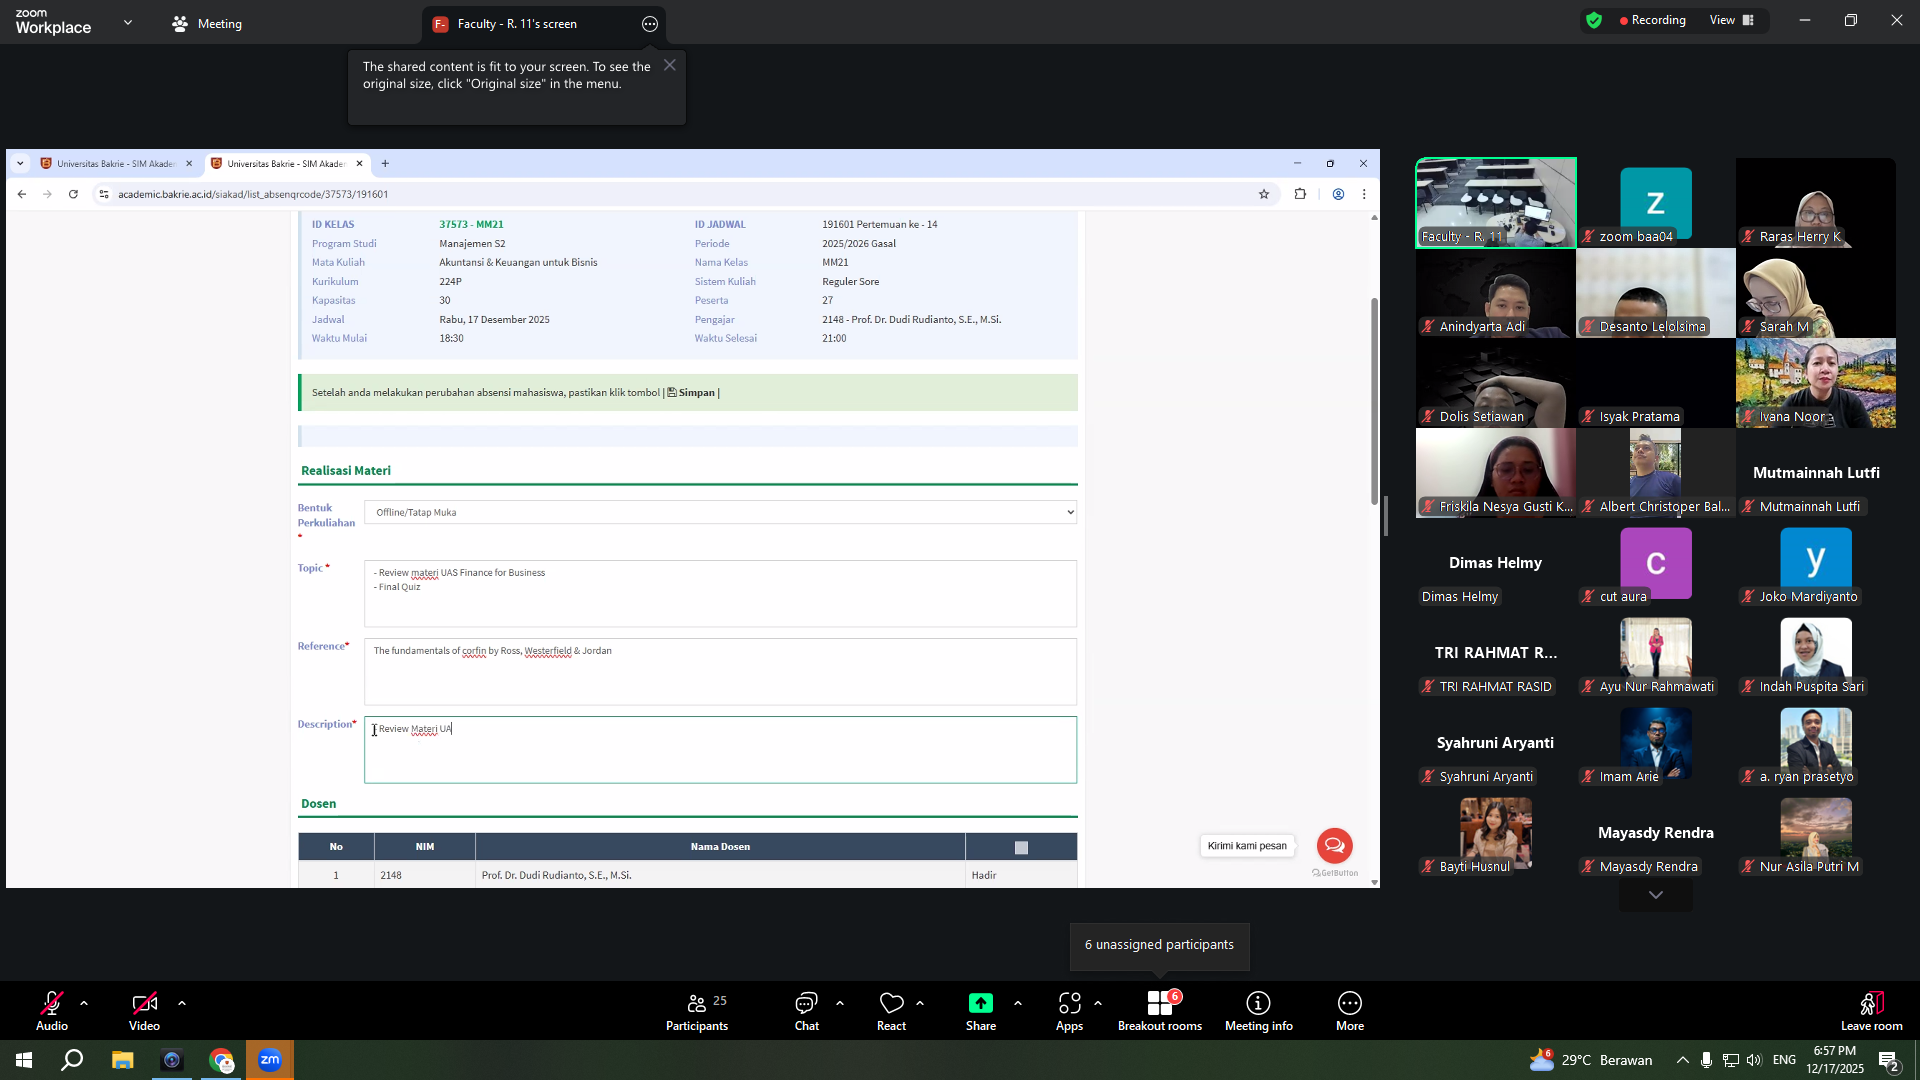
Task: Show more participant videos below
Action: 1656,895
